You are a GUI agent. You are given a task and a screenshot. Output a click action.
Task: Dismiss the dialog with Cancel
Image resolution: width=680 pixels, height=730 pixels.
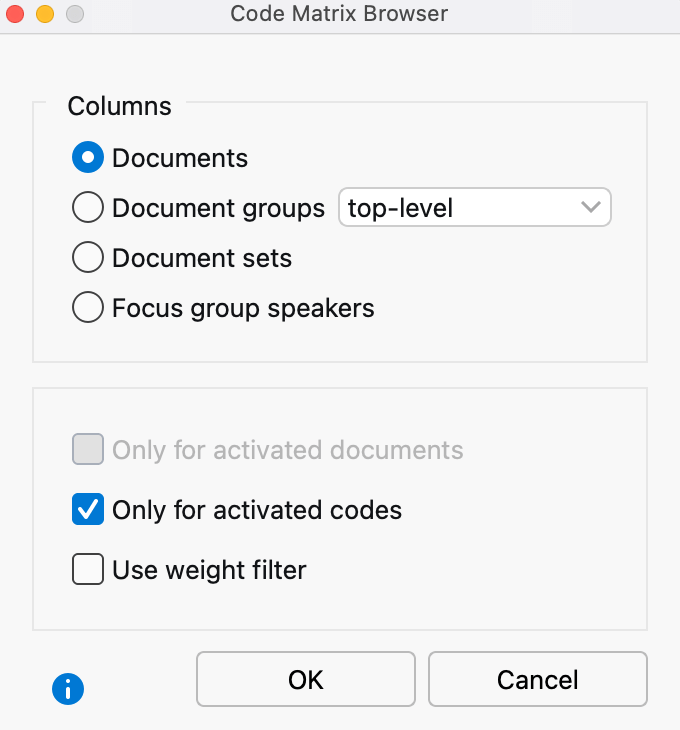pyautogui.click(x=538, y=679)
